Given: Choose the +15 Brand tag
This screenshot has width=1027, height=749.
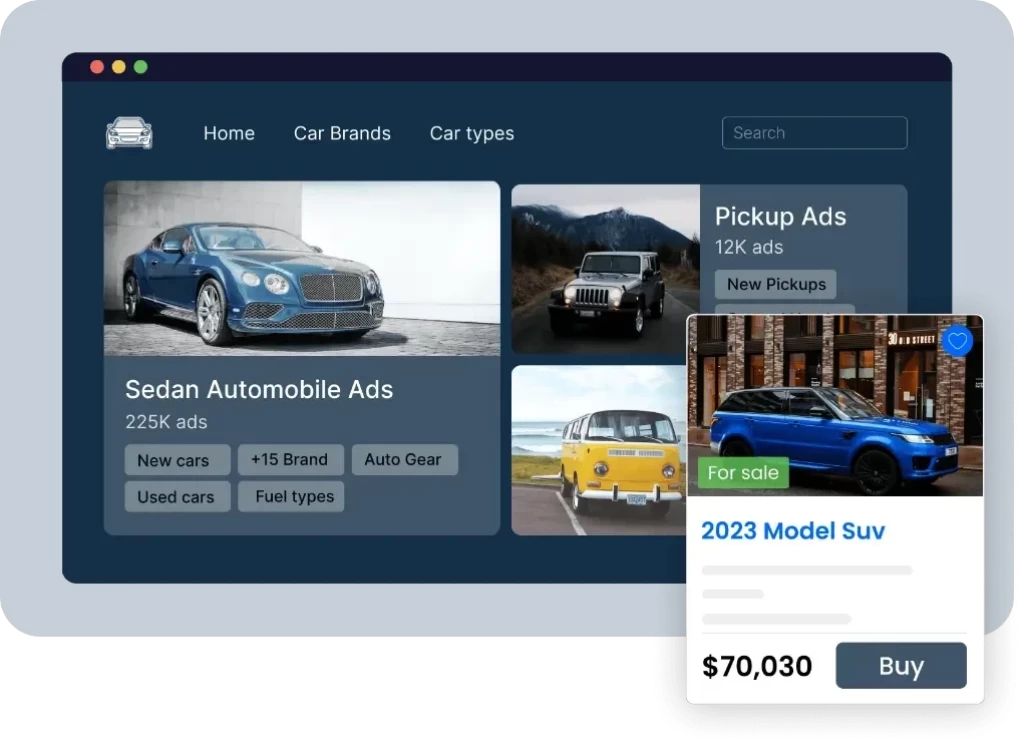Looking at the screenshot, I should pos(290,460).
